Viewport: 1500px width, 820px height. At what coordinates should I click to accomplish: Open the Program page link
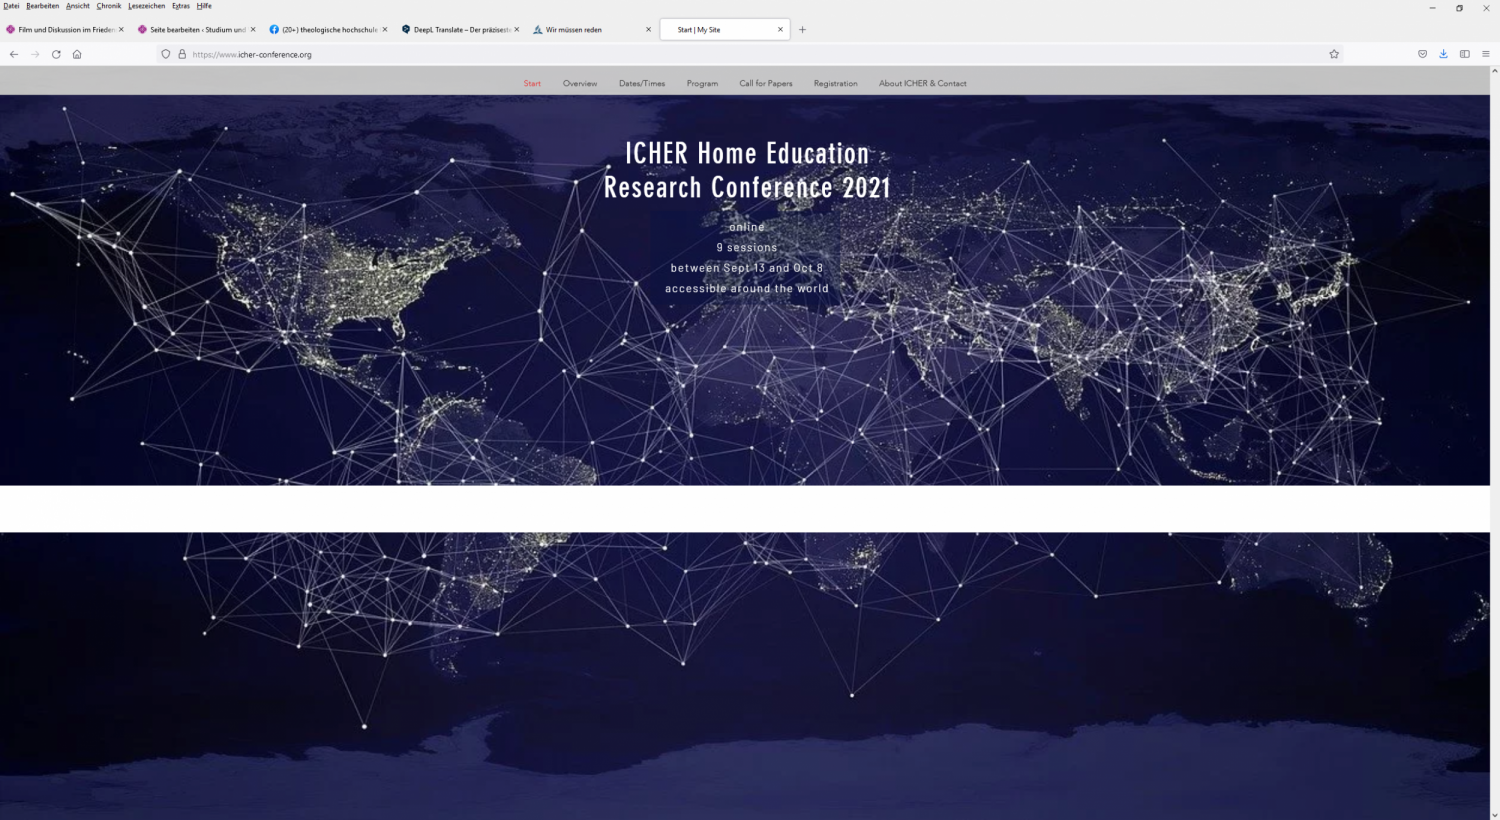702,83
